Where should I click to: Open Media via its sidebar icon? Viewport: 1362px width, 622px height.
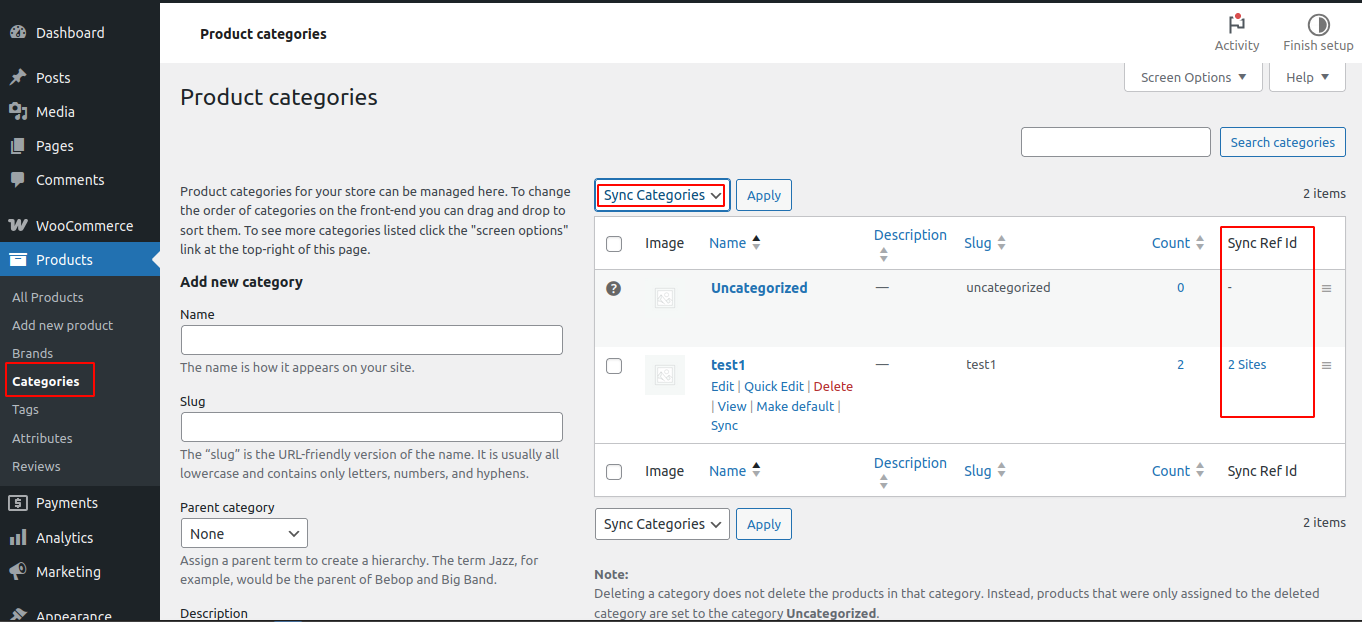pyautogui.click(x=18, y=112)
